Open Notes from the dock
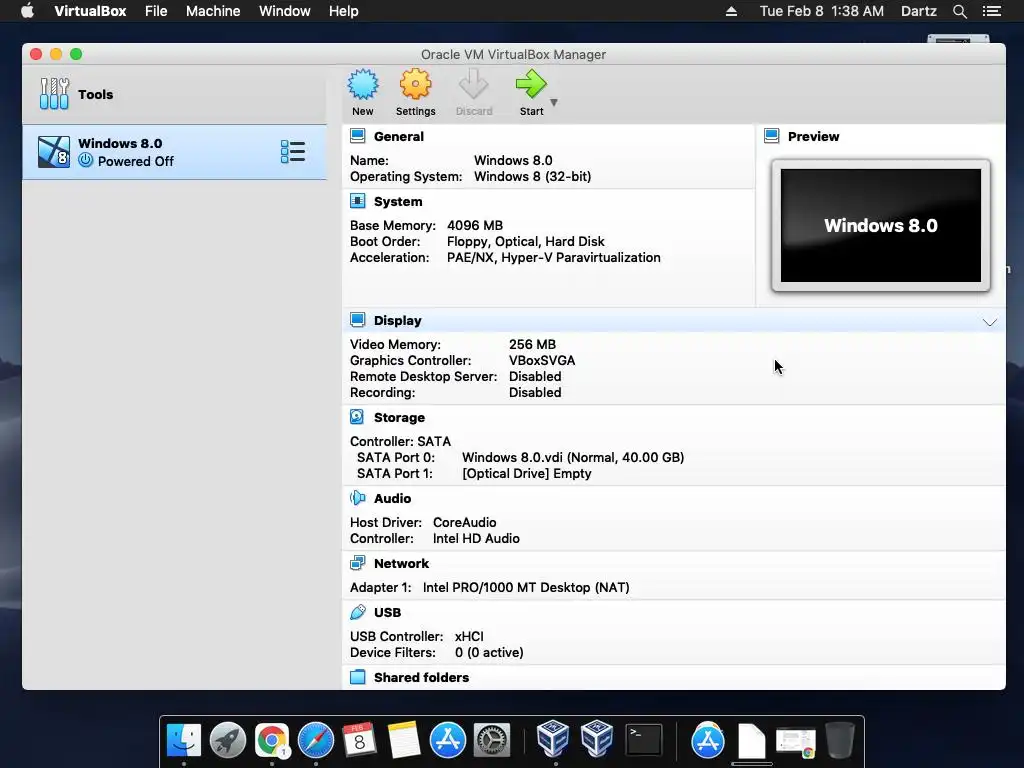1024x768 pixels. [x=404, y=740]
